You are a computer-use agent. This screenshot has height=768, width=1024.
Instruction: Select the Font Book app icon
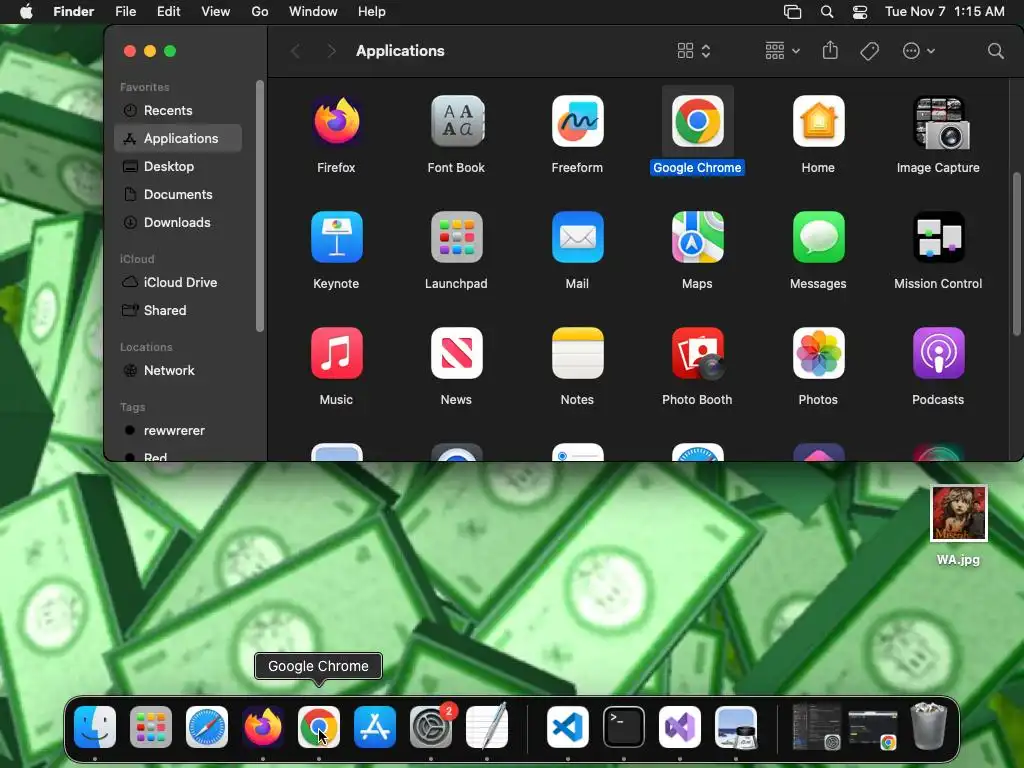coord(456,121)
